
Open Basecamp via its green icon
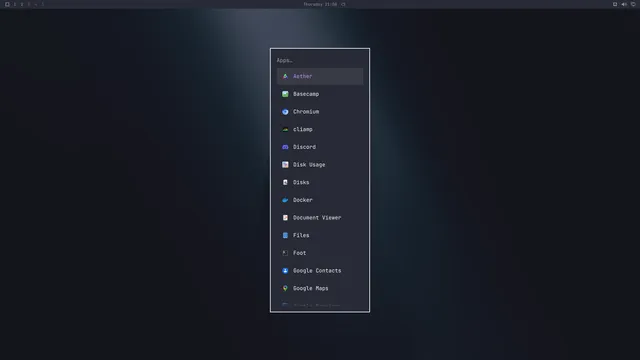285,94
